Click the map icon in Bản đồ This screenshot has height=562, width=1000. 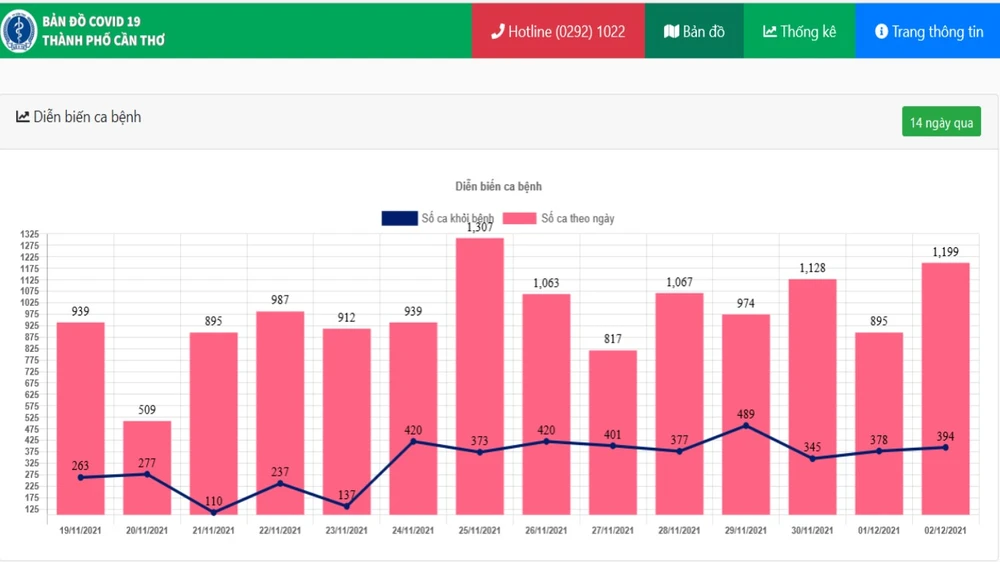[x=671, y=31]
